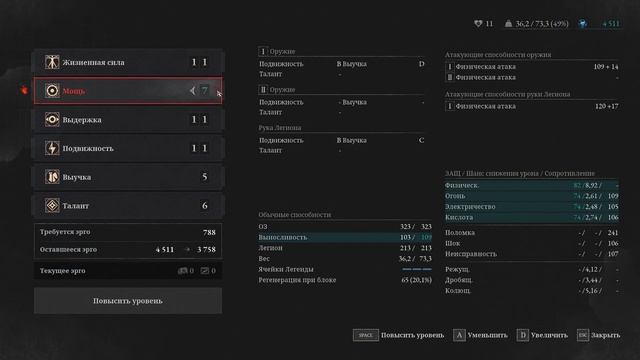Click the blue ergo icon at top
The height and width of the screenshot is (360, 640).
pos(583,24)
